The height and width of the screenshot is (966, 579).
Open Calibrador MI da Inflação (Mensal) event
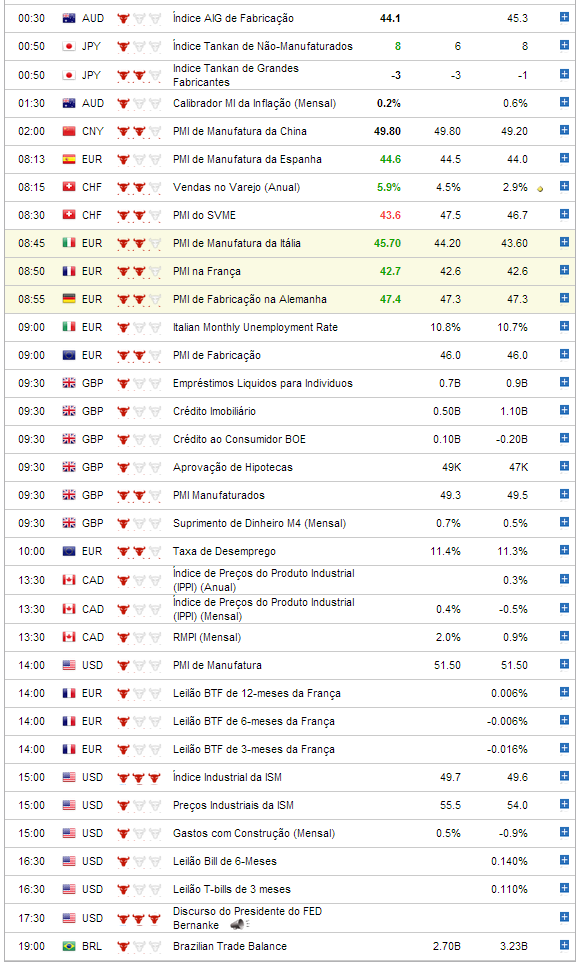(254, 104)
